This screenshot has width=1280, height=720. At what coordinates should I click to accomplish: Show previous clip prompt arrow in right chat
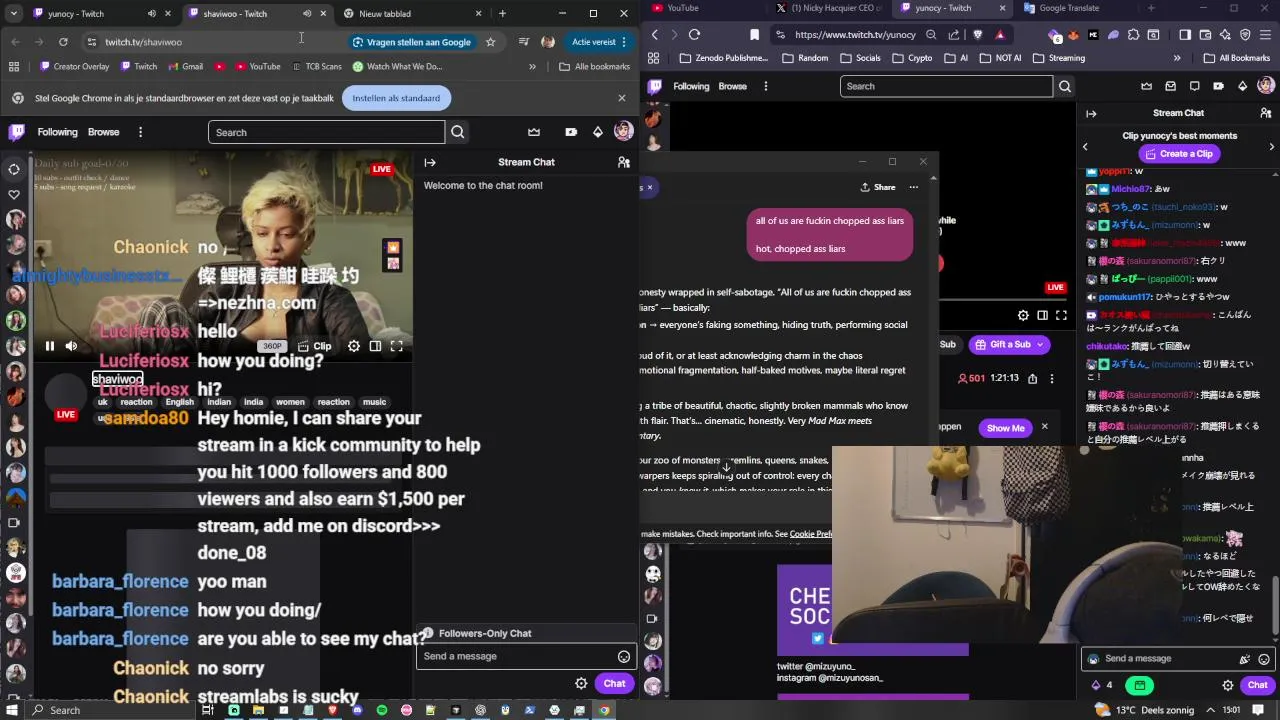1085,147
